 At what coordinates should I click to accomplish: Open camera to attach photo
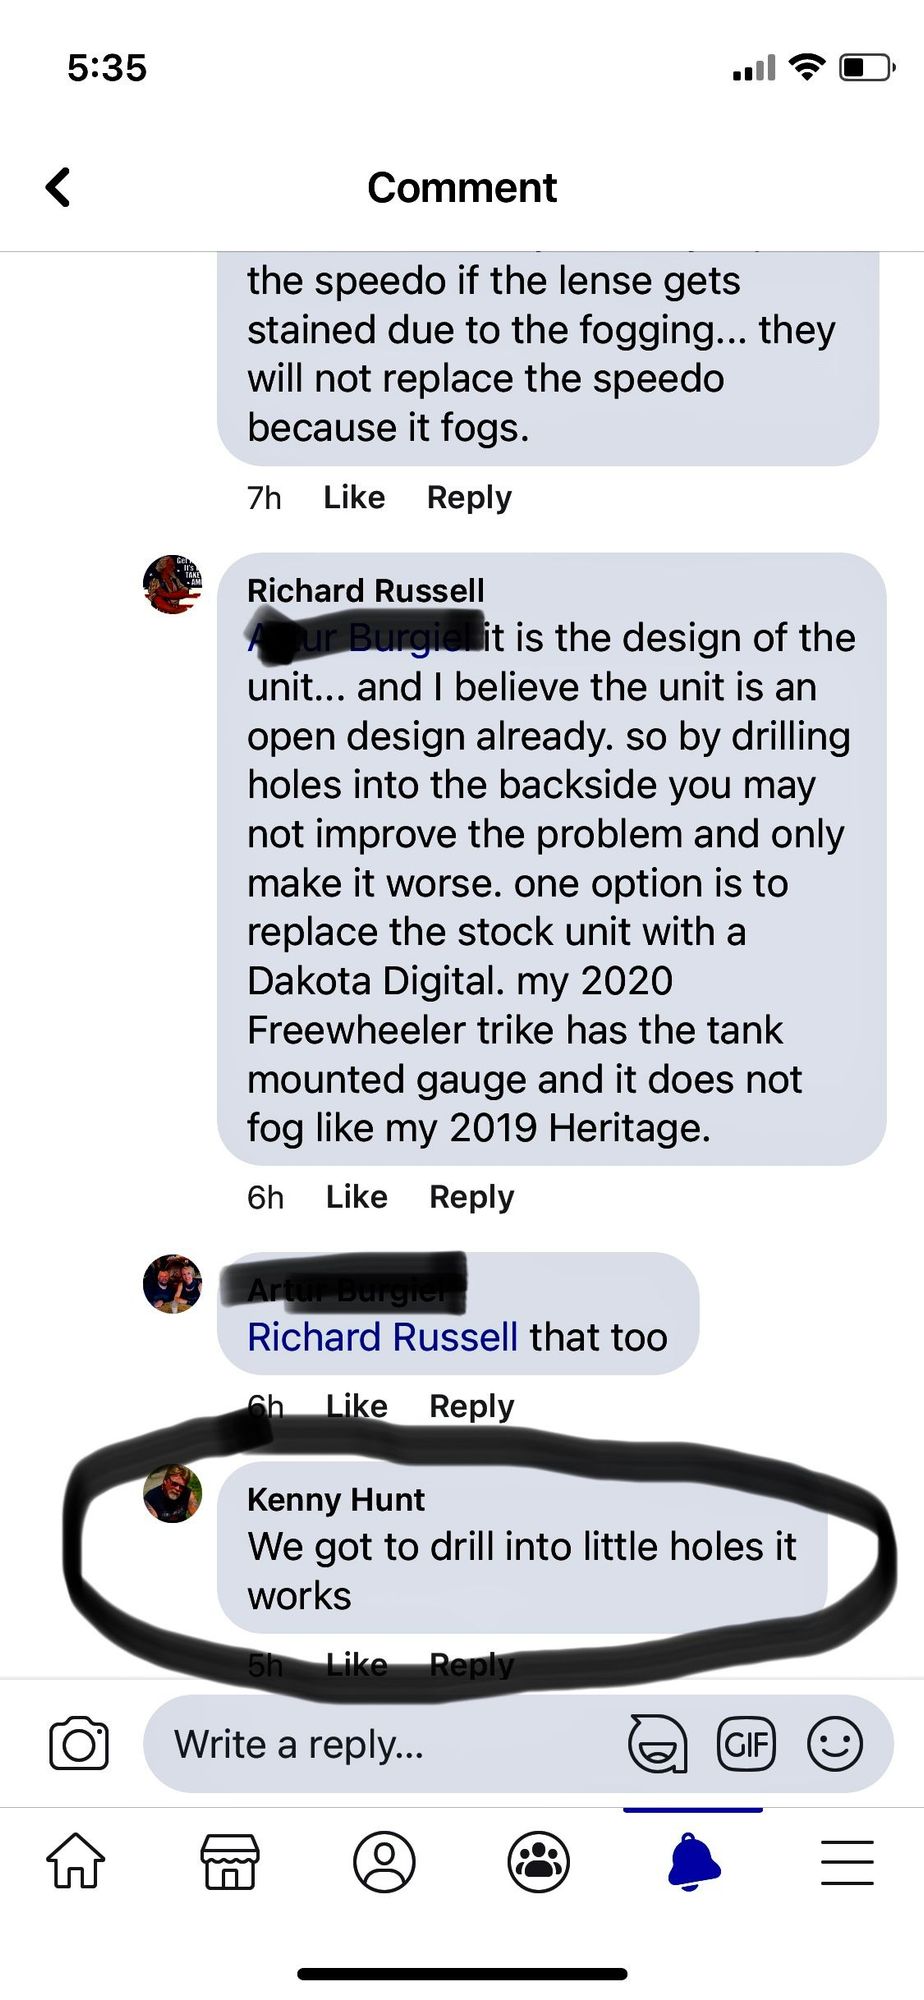79,1744
